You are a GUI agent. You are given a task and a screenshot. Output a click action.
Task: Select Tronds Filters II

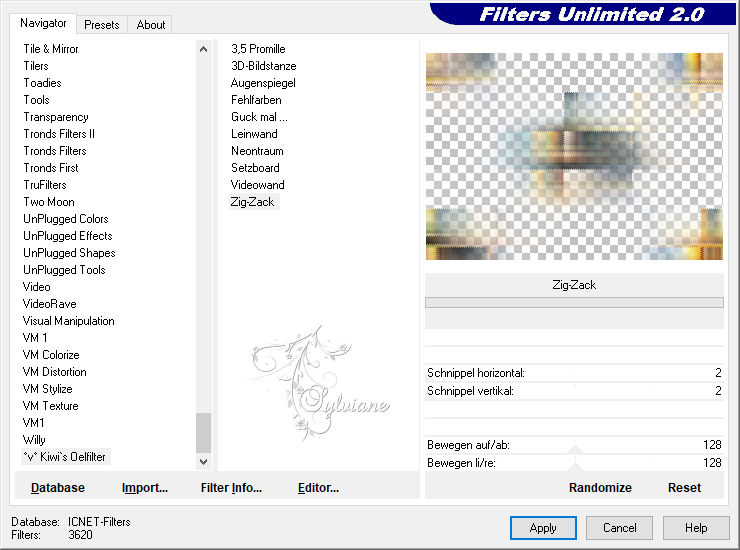tap(59, 134)
